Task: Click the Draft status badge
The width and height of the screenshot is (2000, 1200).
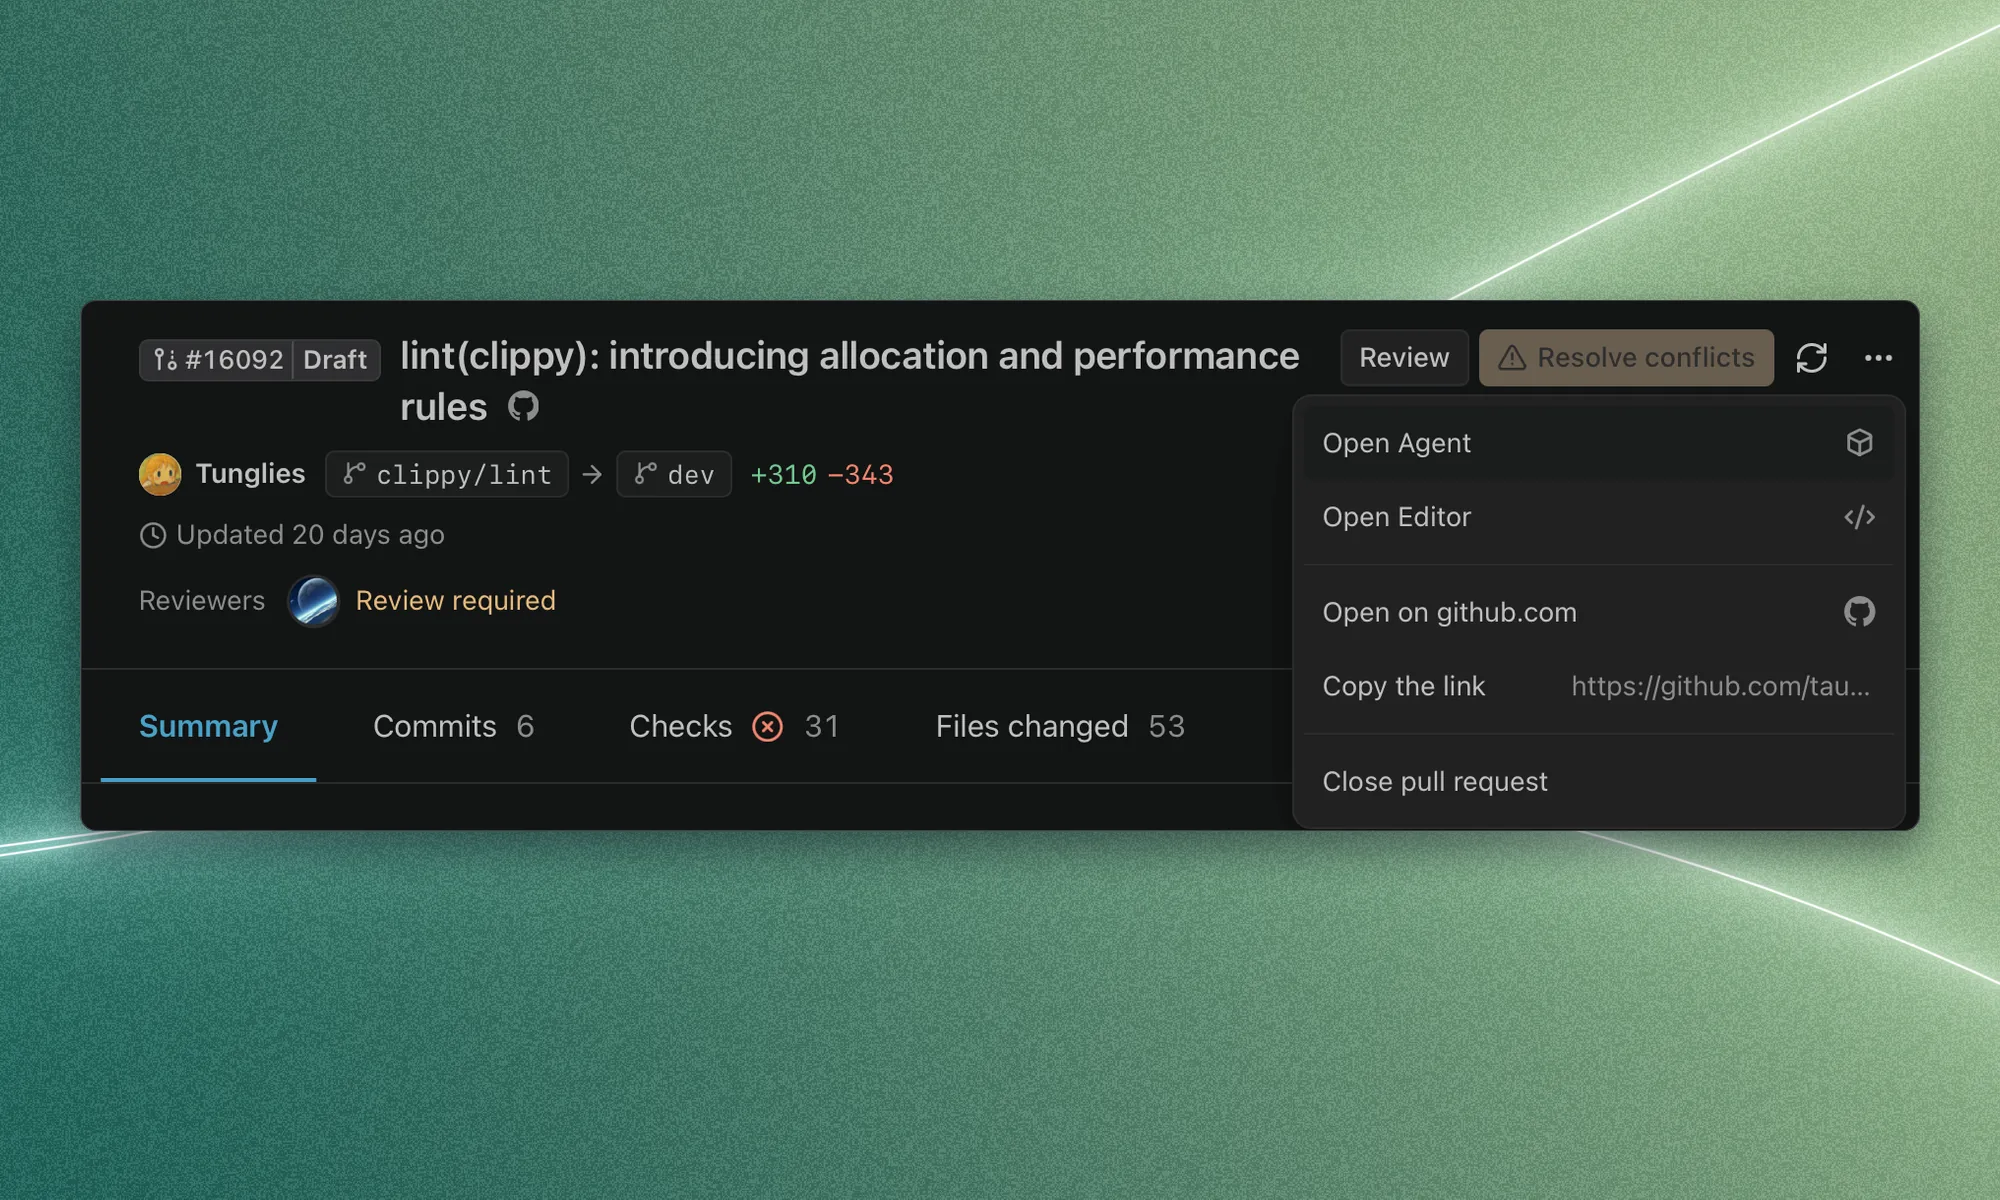Action: click(336, 360)
